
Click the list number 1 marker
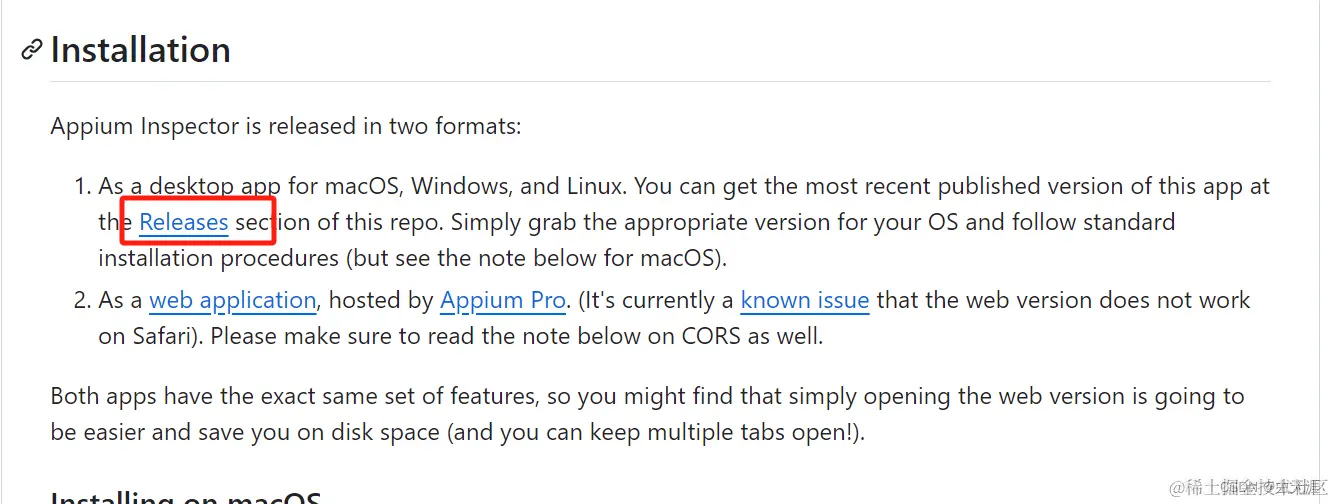[x=82, y=186]
